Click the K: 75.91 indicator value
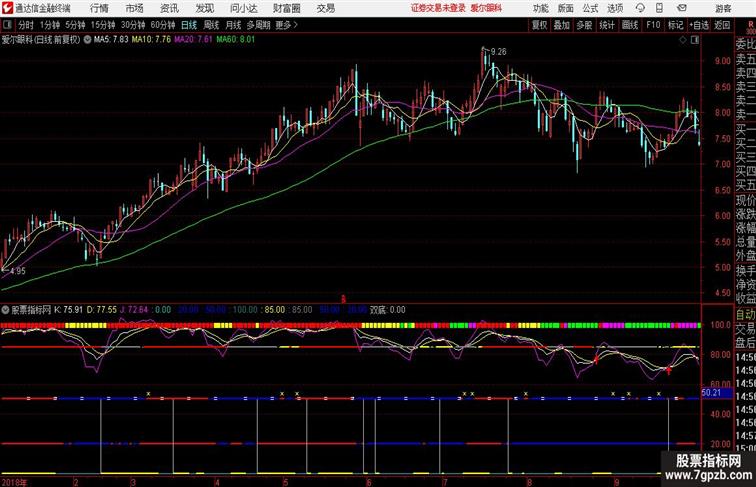756x487 pixels. coord(68,310)
